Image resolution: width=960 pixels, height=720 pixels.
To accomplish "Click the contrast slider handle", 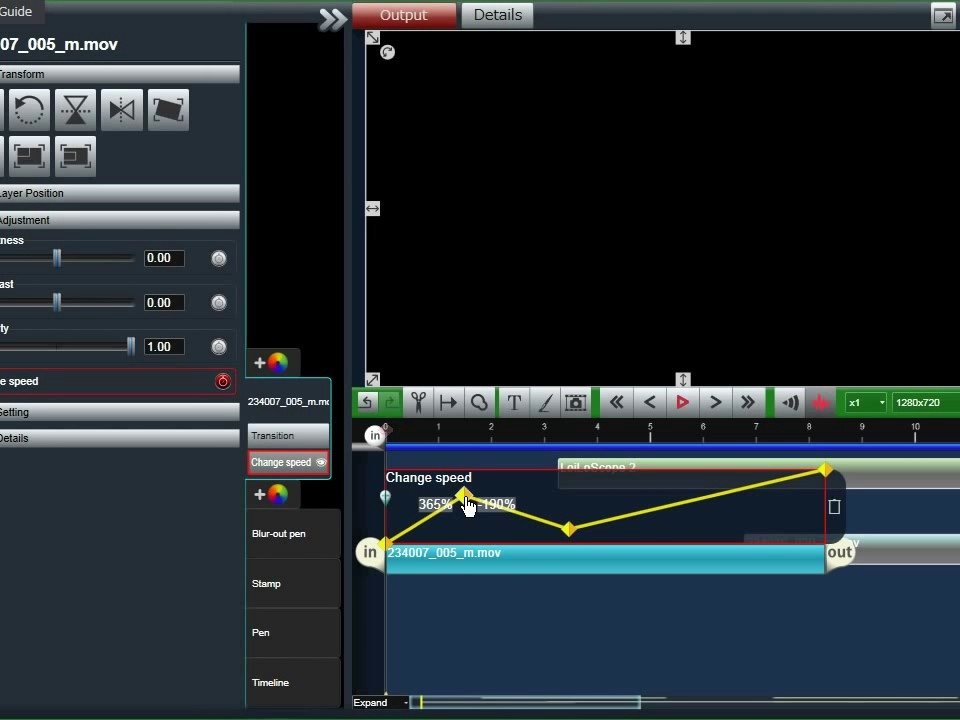I will point(57,302).
